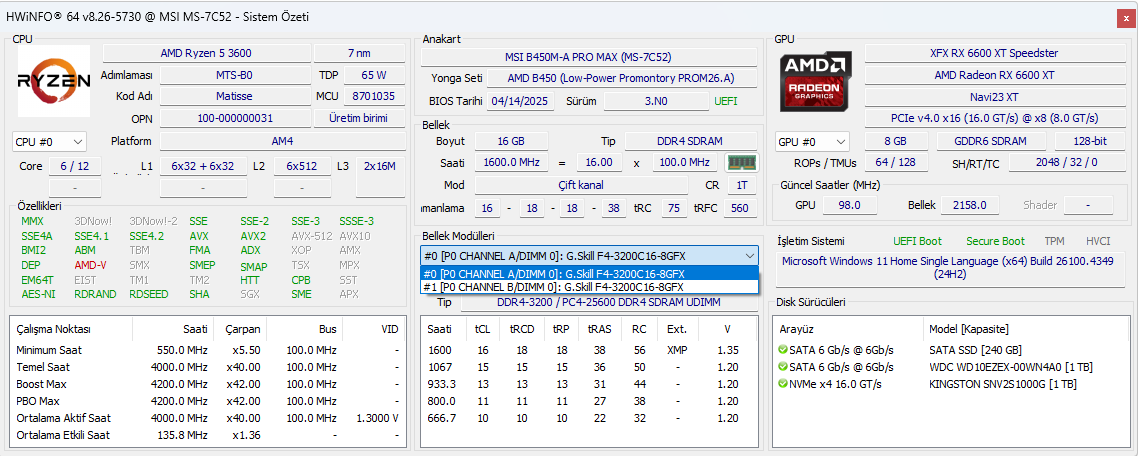The width and height of the screenshot is (1138, 456).
Task: Click the green UEFI label
Action: [x=726, y=102]
